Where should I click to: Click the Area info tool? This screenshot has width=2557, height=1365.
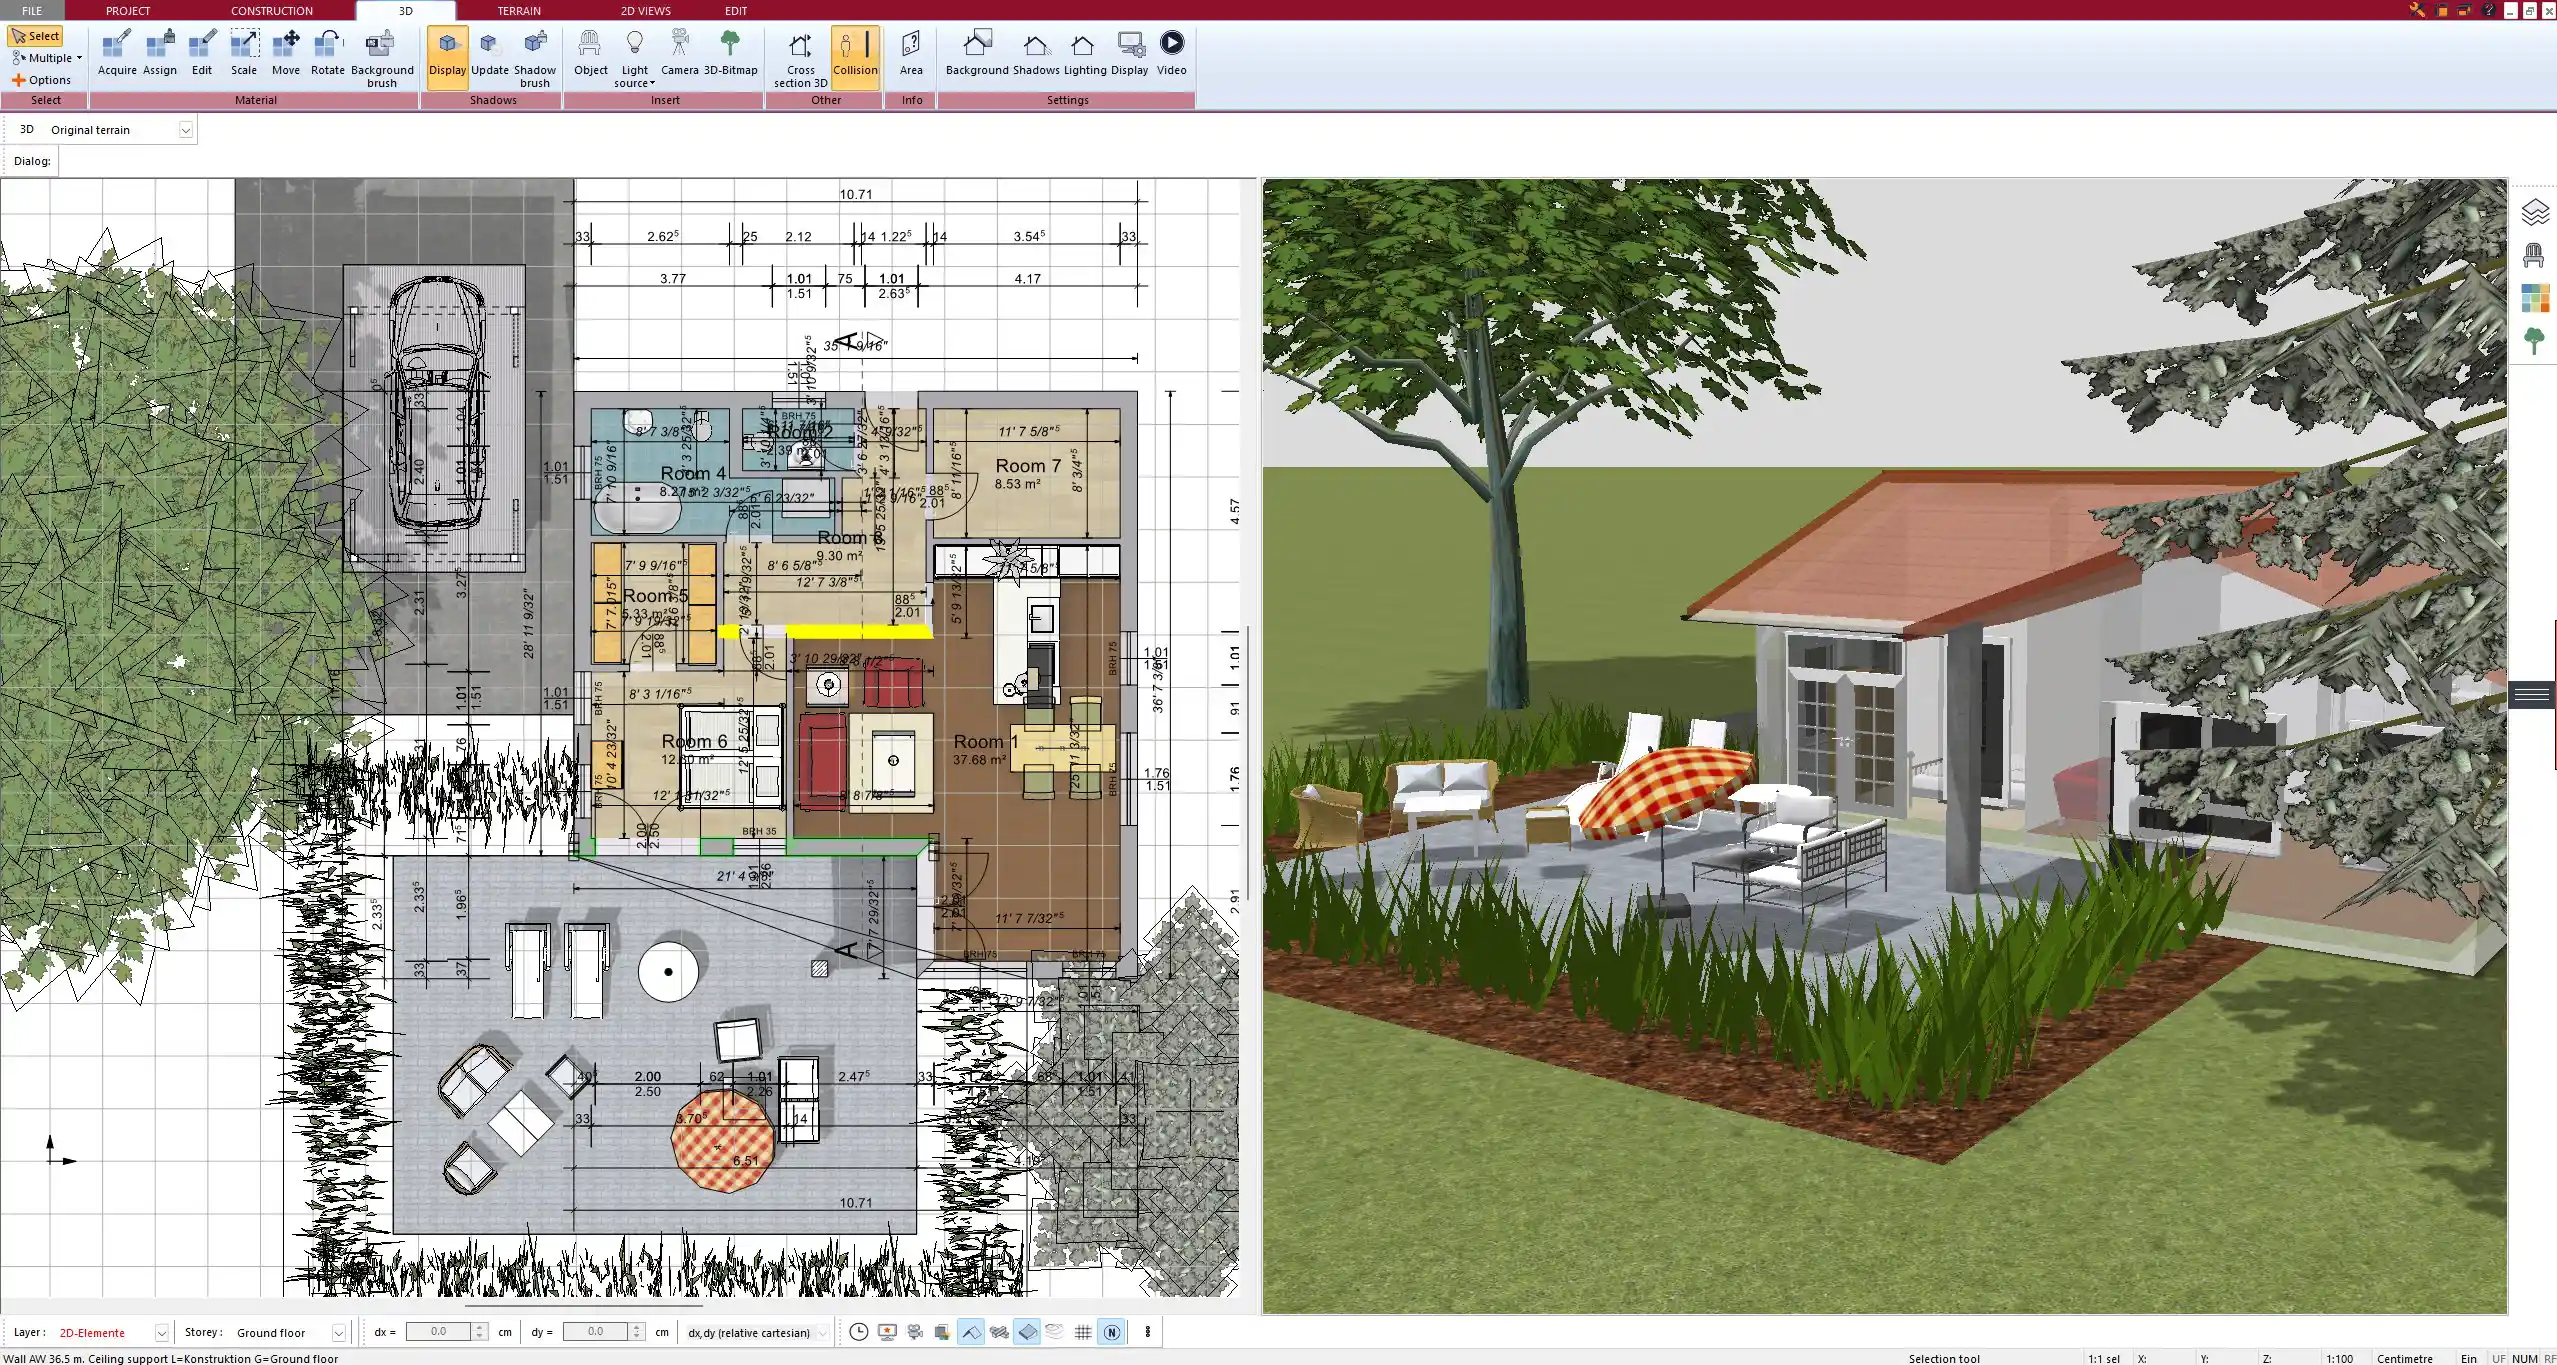(910, 50)
